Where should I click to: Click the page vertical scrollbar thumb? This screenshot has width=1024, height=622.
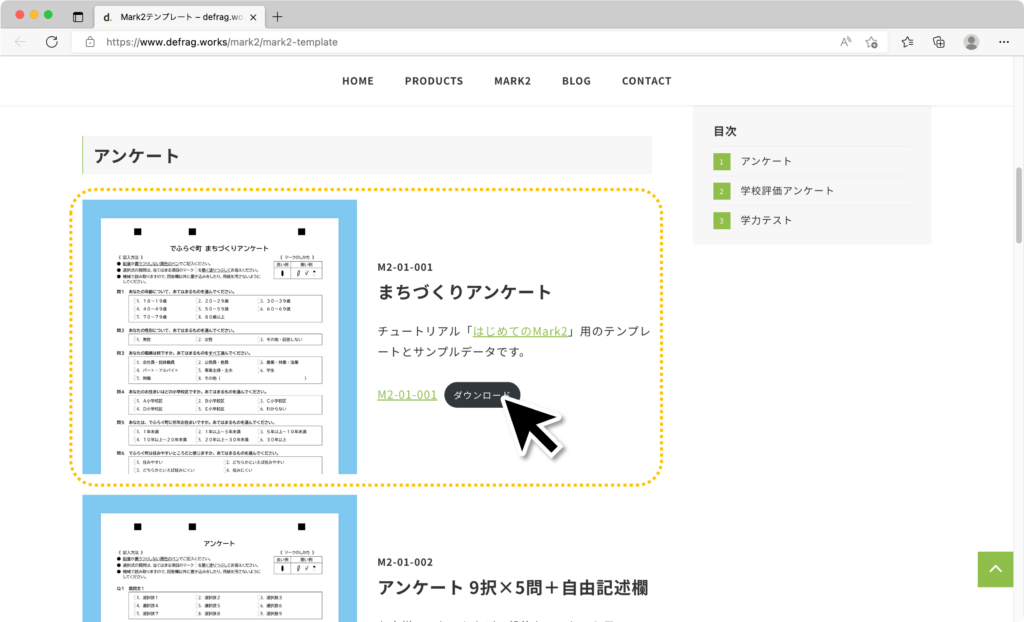click(x=1018, y=205)
